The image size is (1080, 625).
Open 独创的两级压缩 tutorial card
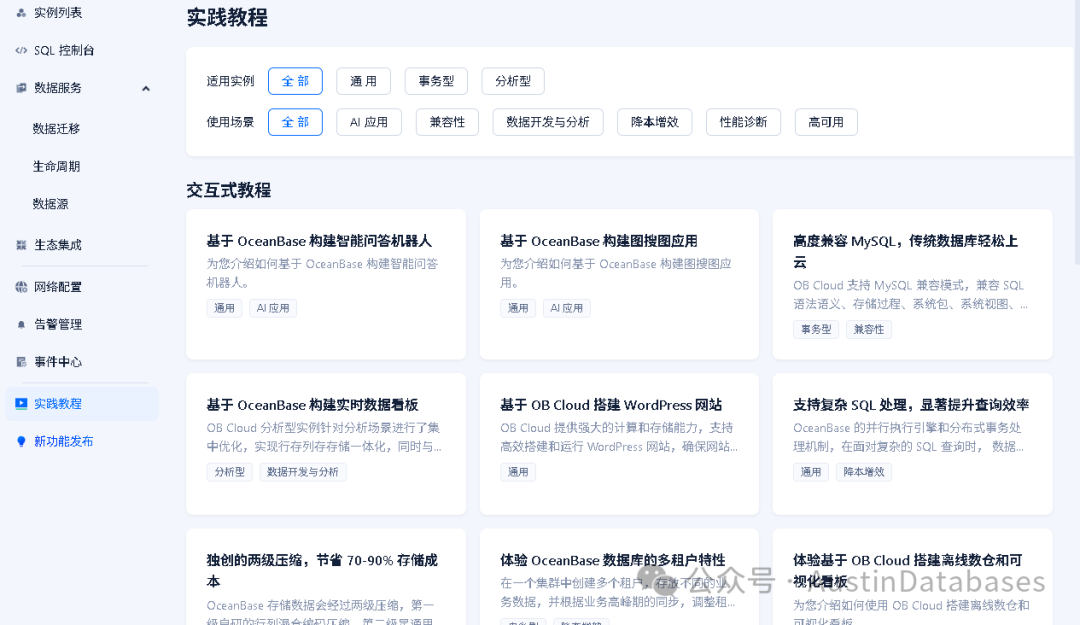[326, 577]
